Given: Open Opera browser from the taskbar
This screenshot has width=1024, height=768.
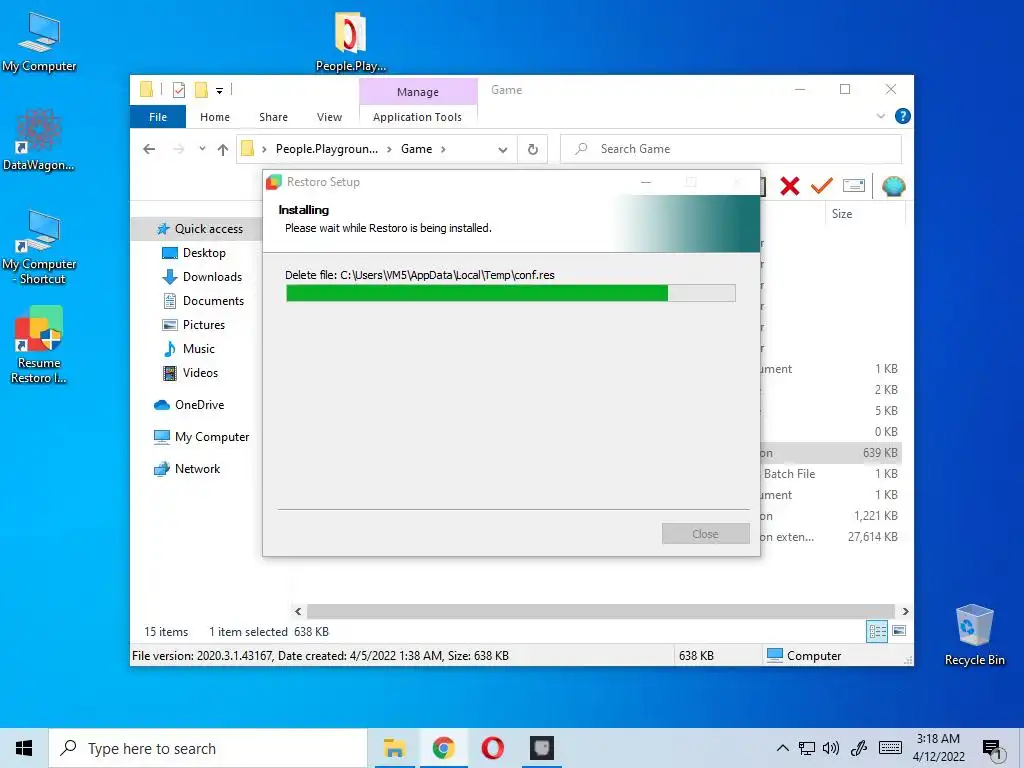Looking at the screenshot, I should pyautogui.click(x=492, y=748).
